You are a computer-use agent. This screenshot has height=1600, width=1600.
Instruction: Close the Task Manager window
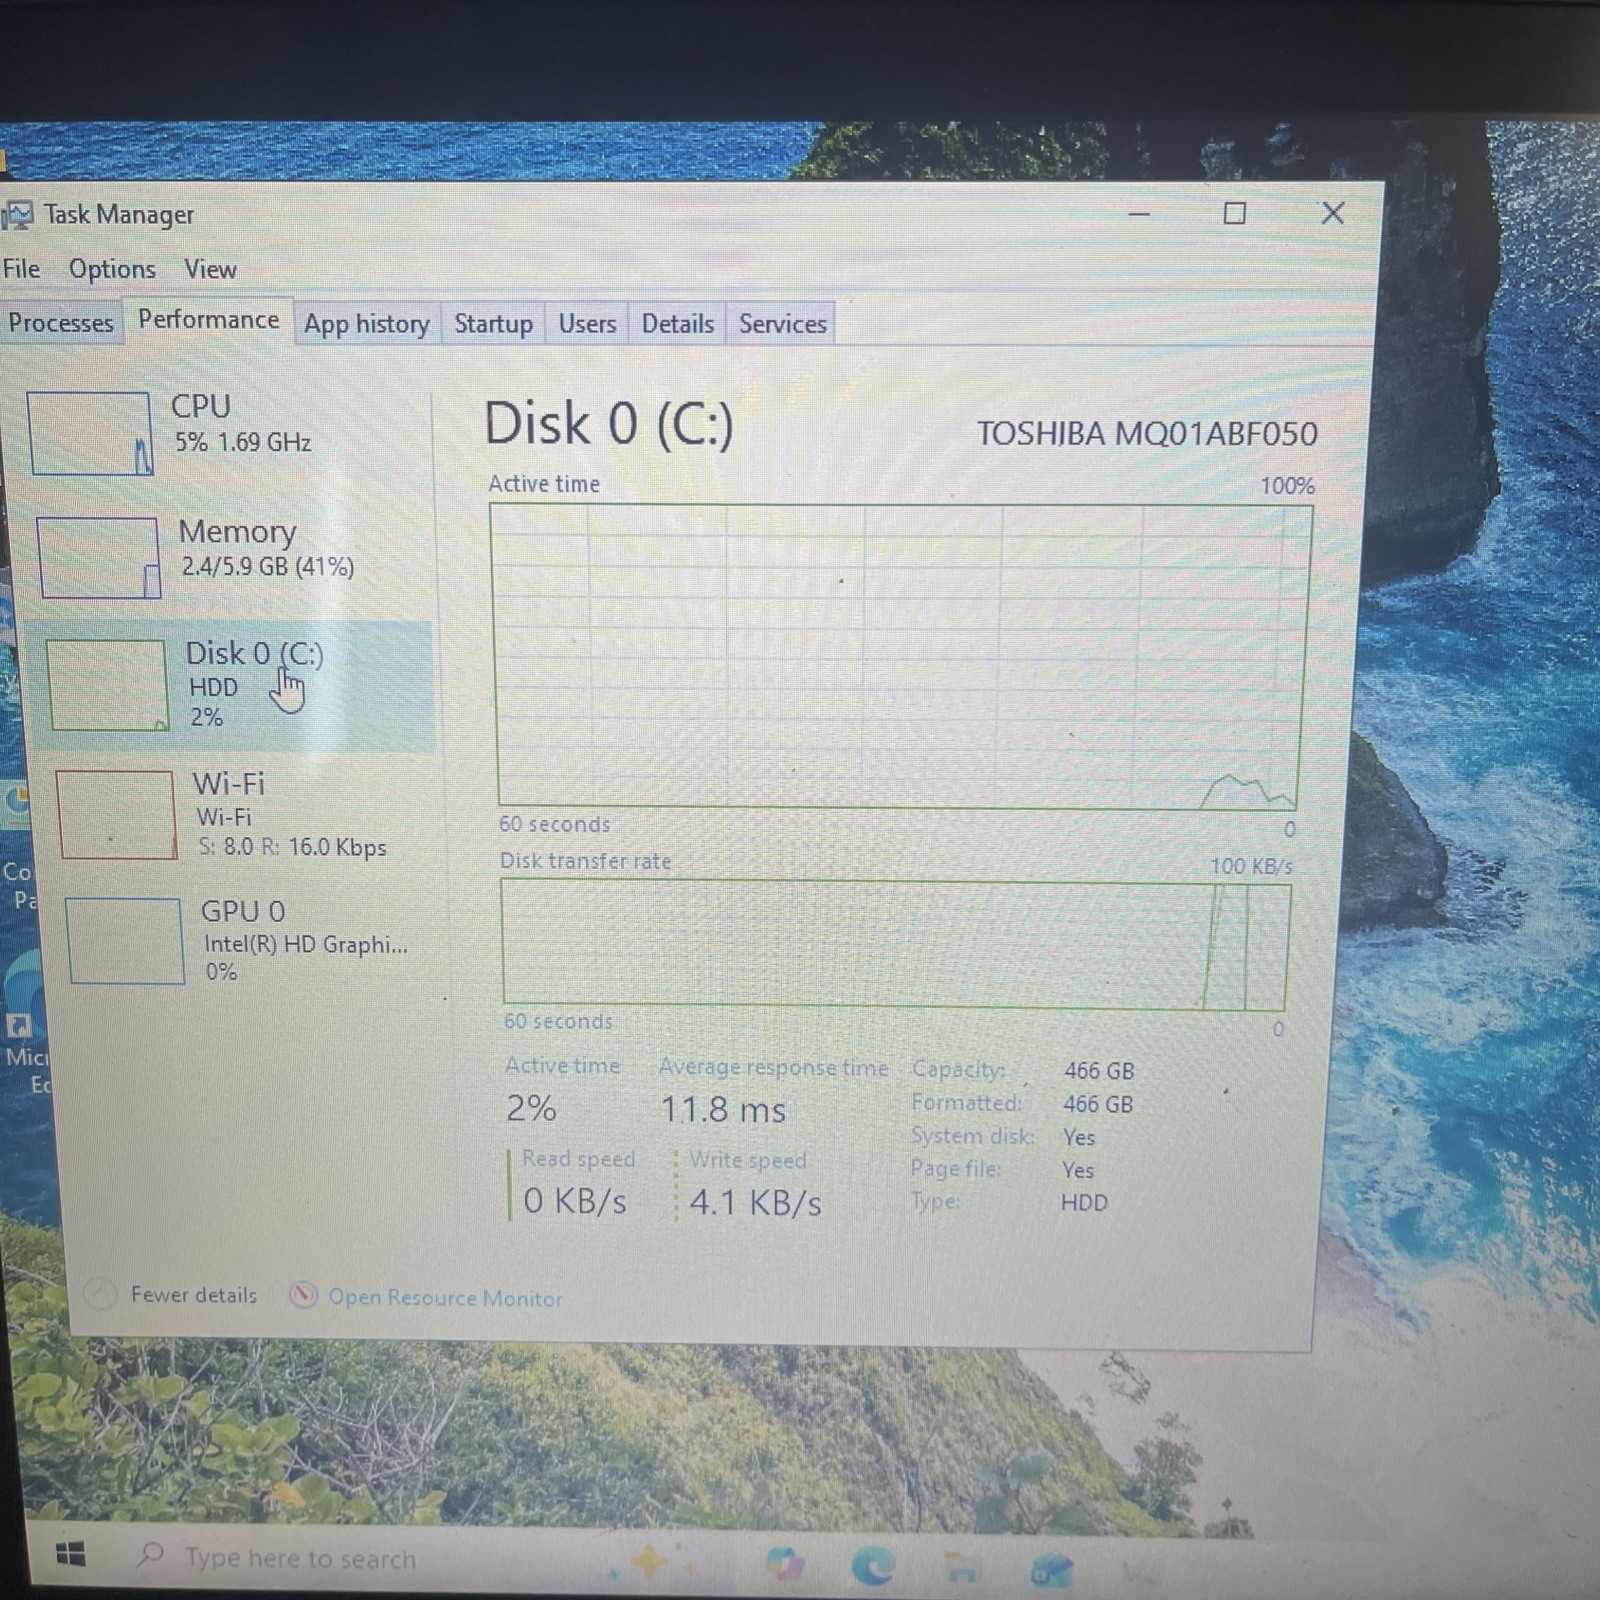point(1332,213)
